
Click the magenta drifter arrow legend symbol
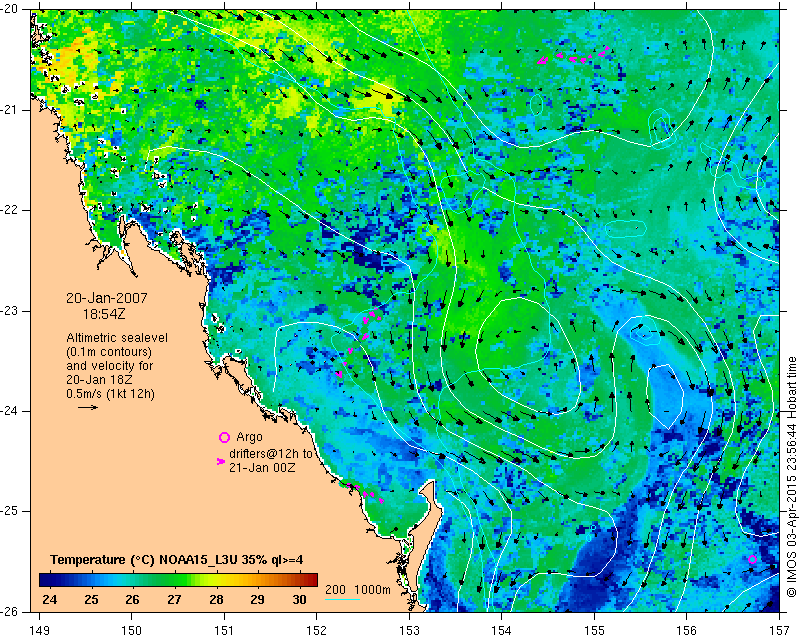(220, 461)
